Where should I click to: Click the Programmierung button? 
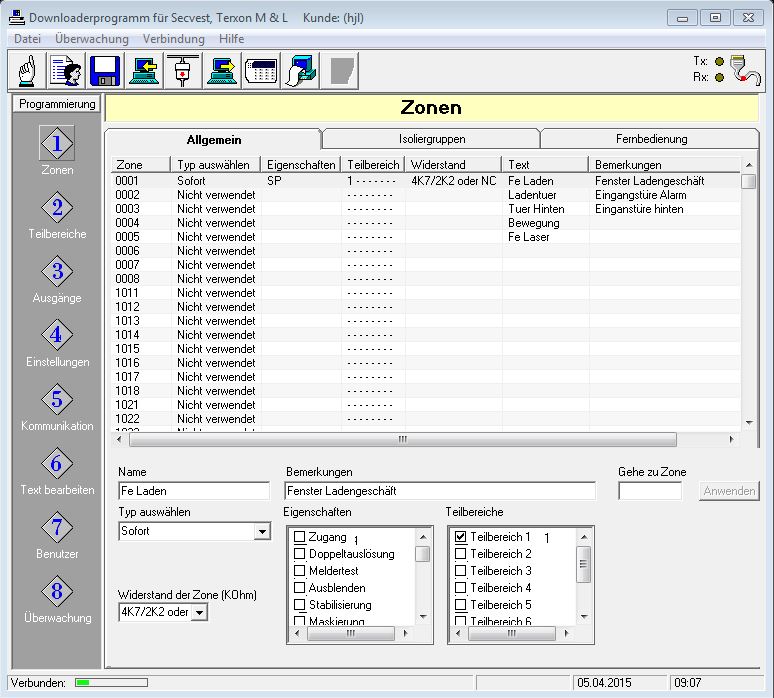pos(56,104)
